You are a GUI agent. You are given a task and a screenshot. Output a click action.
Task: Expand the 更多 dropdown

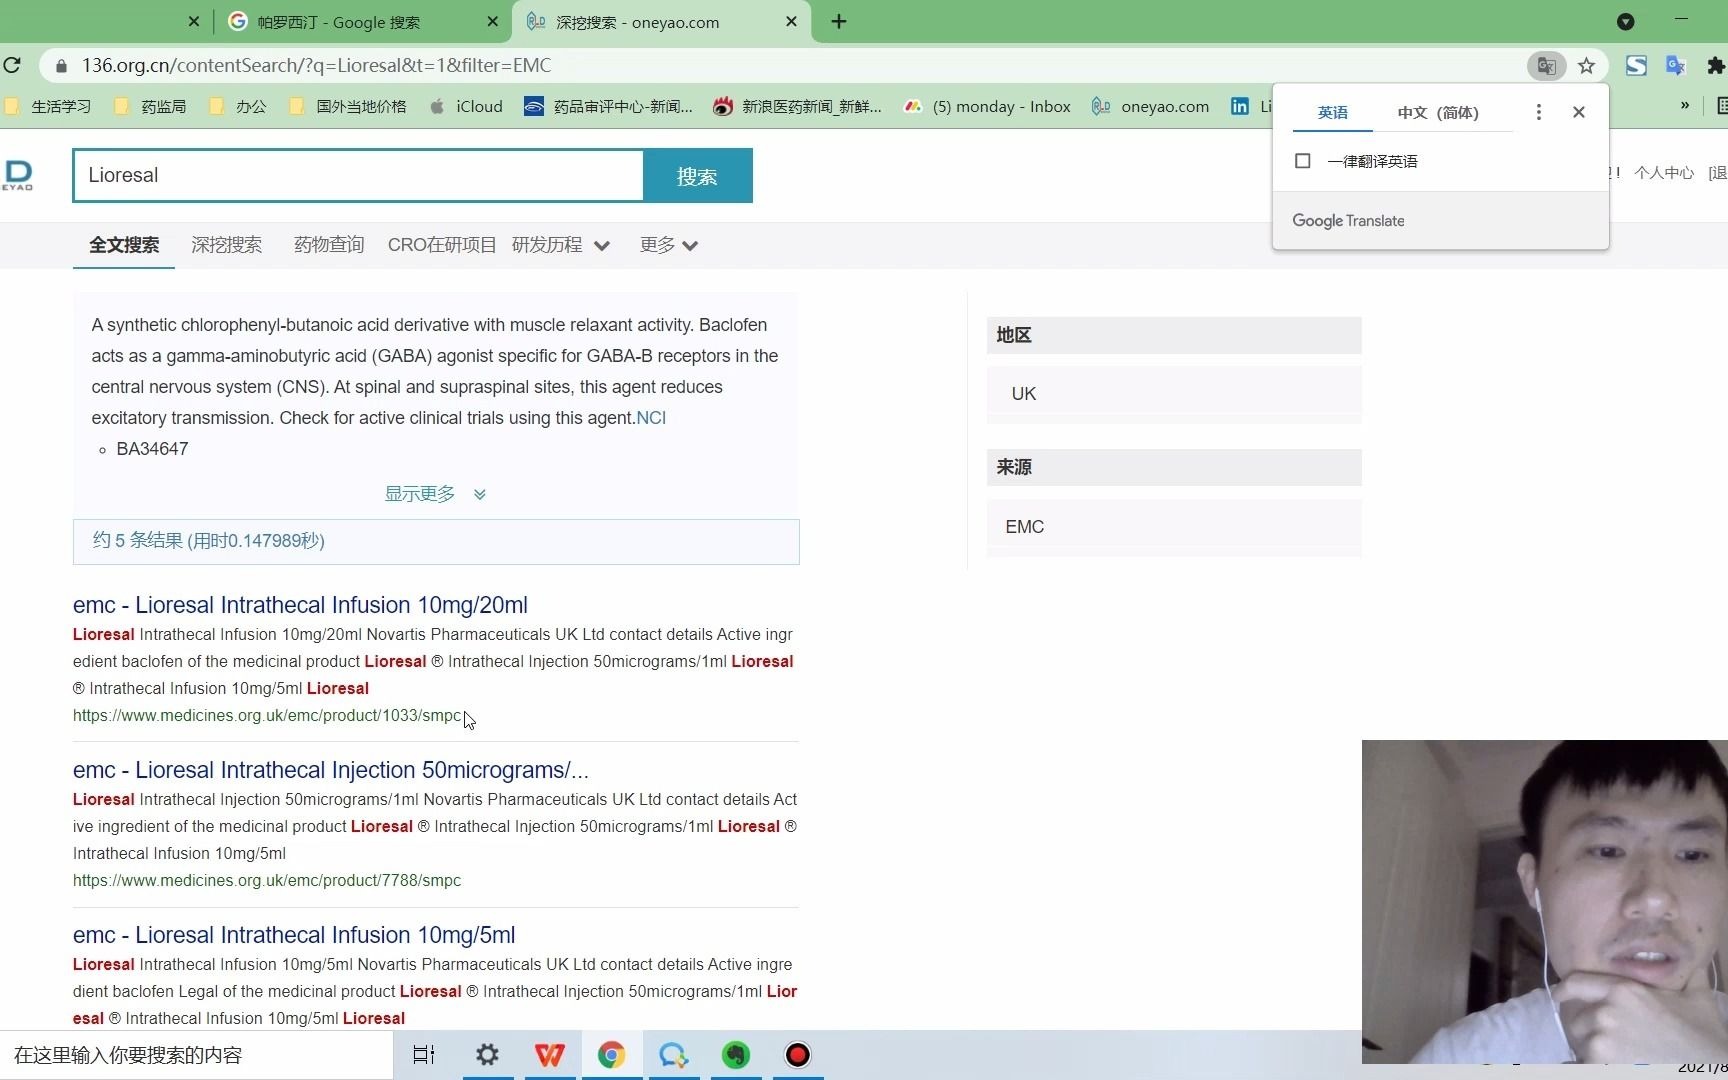pos(669,245)
